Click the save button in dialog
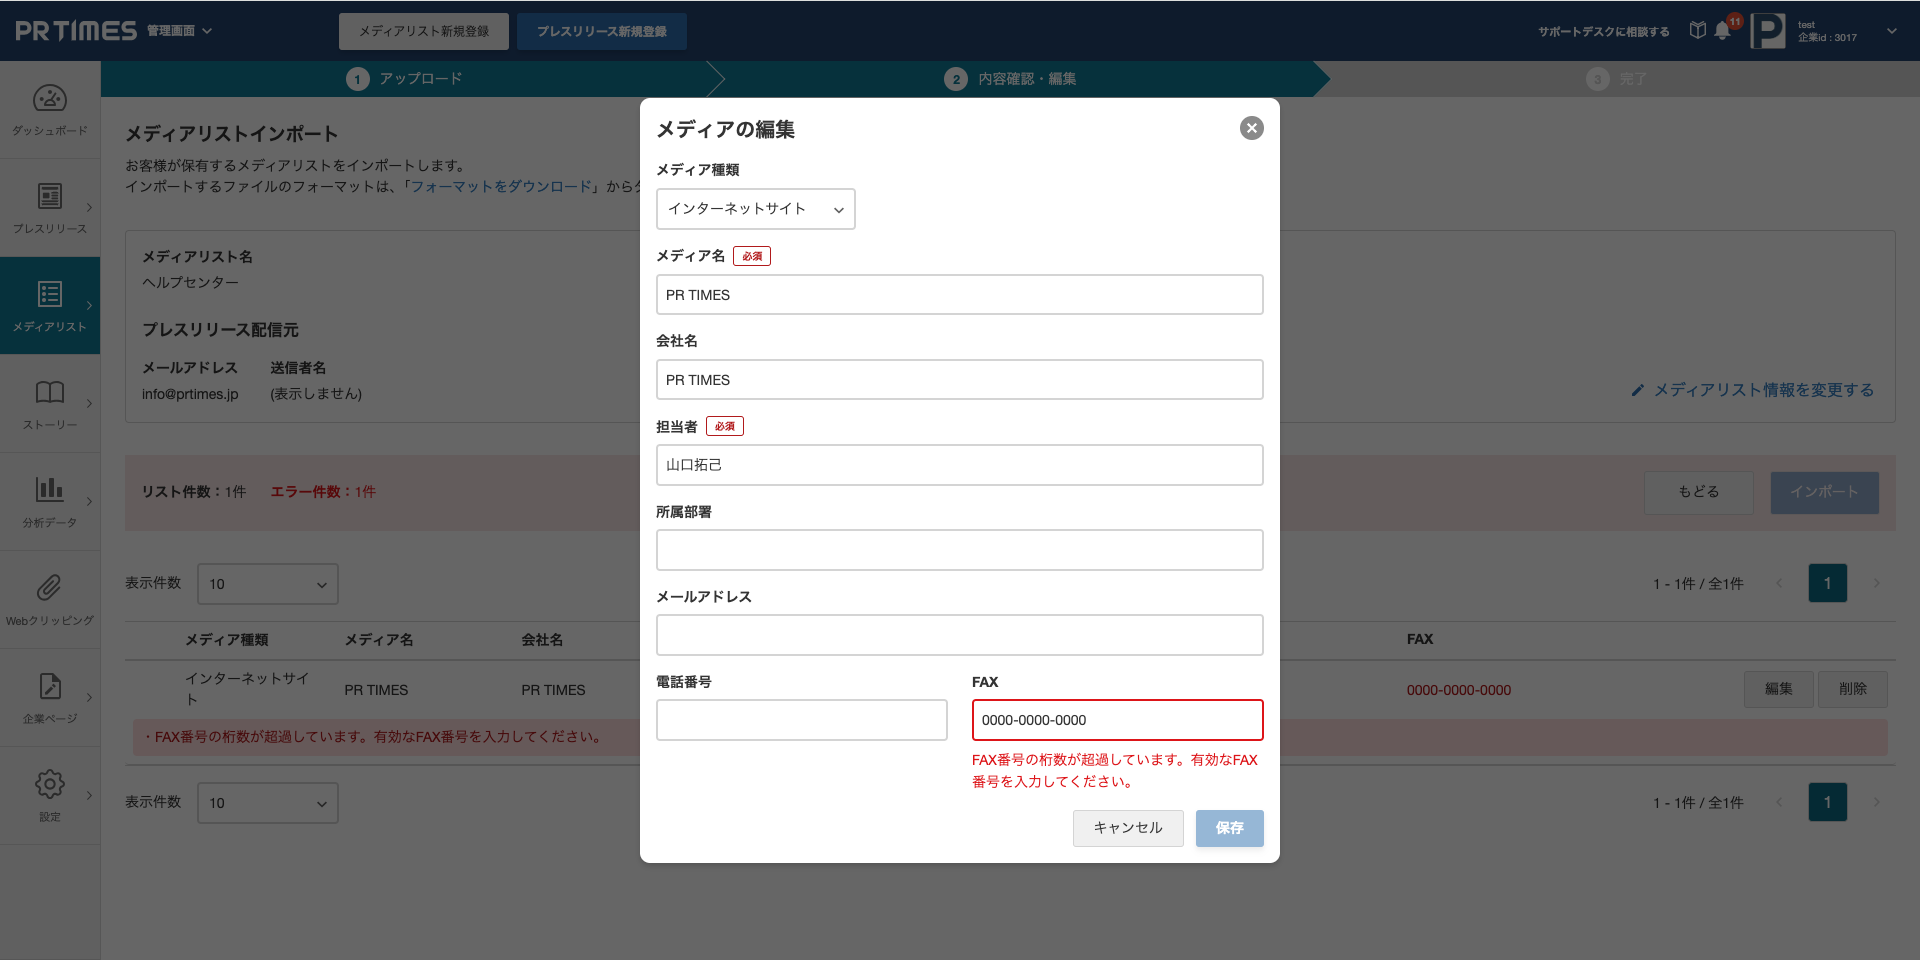The height and width of the screenshot is (960, 1920). coord(1230,828)
